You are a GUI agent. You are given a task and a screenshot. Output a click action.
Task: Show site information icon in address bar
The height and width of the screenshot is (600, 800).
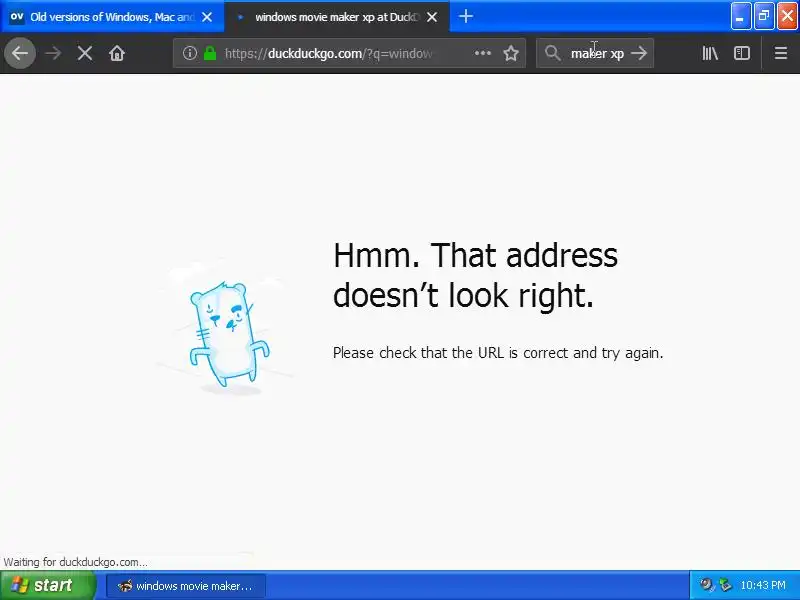[x=189, y=53]
